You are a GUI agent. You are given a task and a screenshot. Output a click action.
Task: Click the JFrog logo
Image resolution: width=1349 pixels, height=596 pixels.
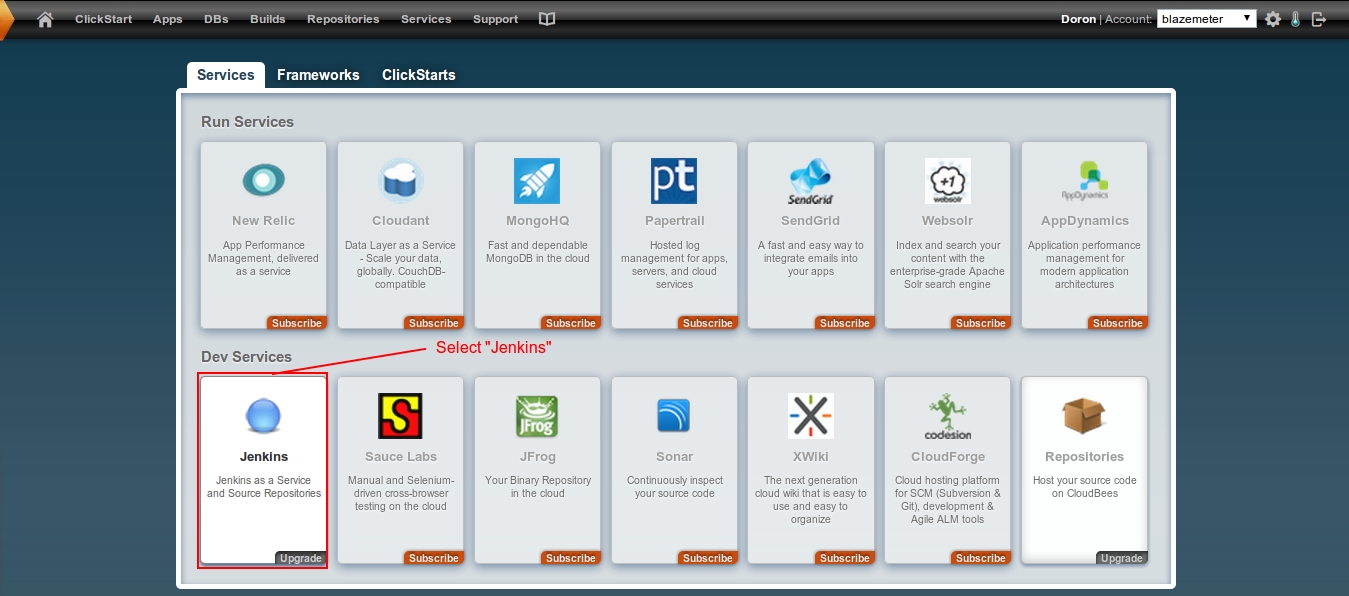[537, 416]
